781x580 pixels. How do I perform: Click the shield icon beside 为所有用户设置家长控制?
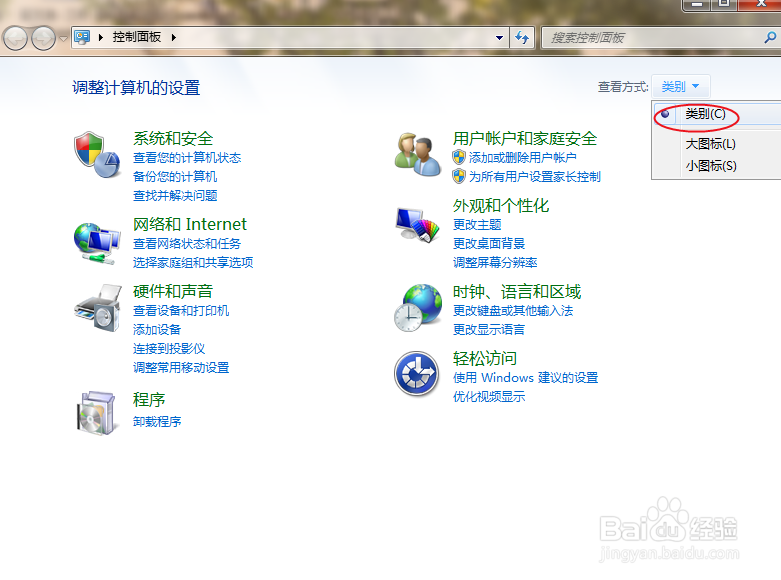click(459, 176)
